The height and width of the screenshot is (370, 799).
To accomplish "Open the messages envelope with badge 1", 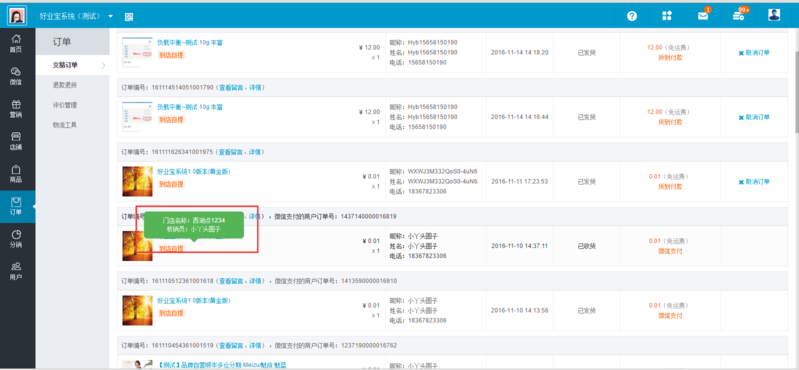I will pos(704,15).
